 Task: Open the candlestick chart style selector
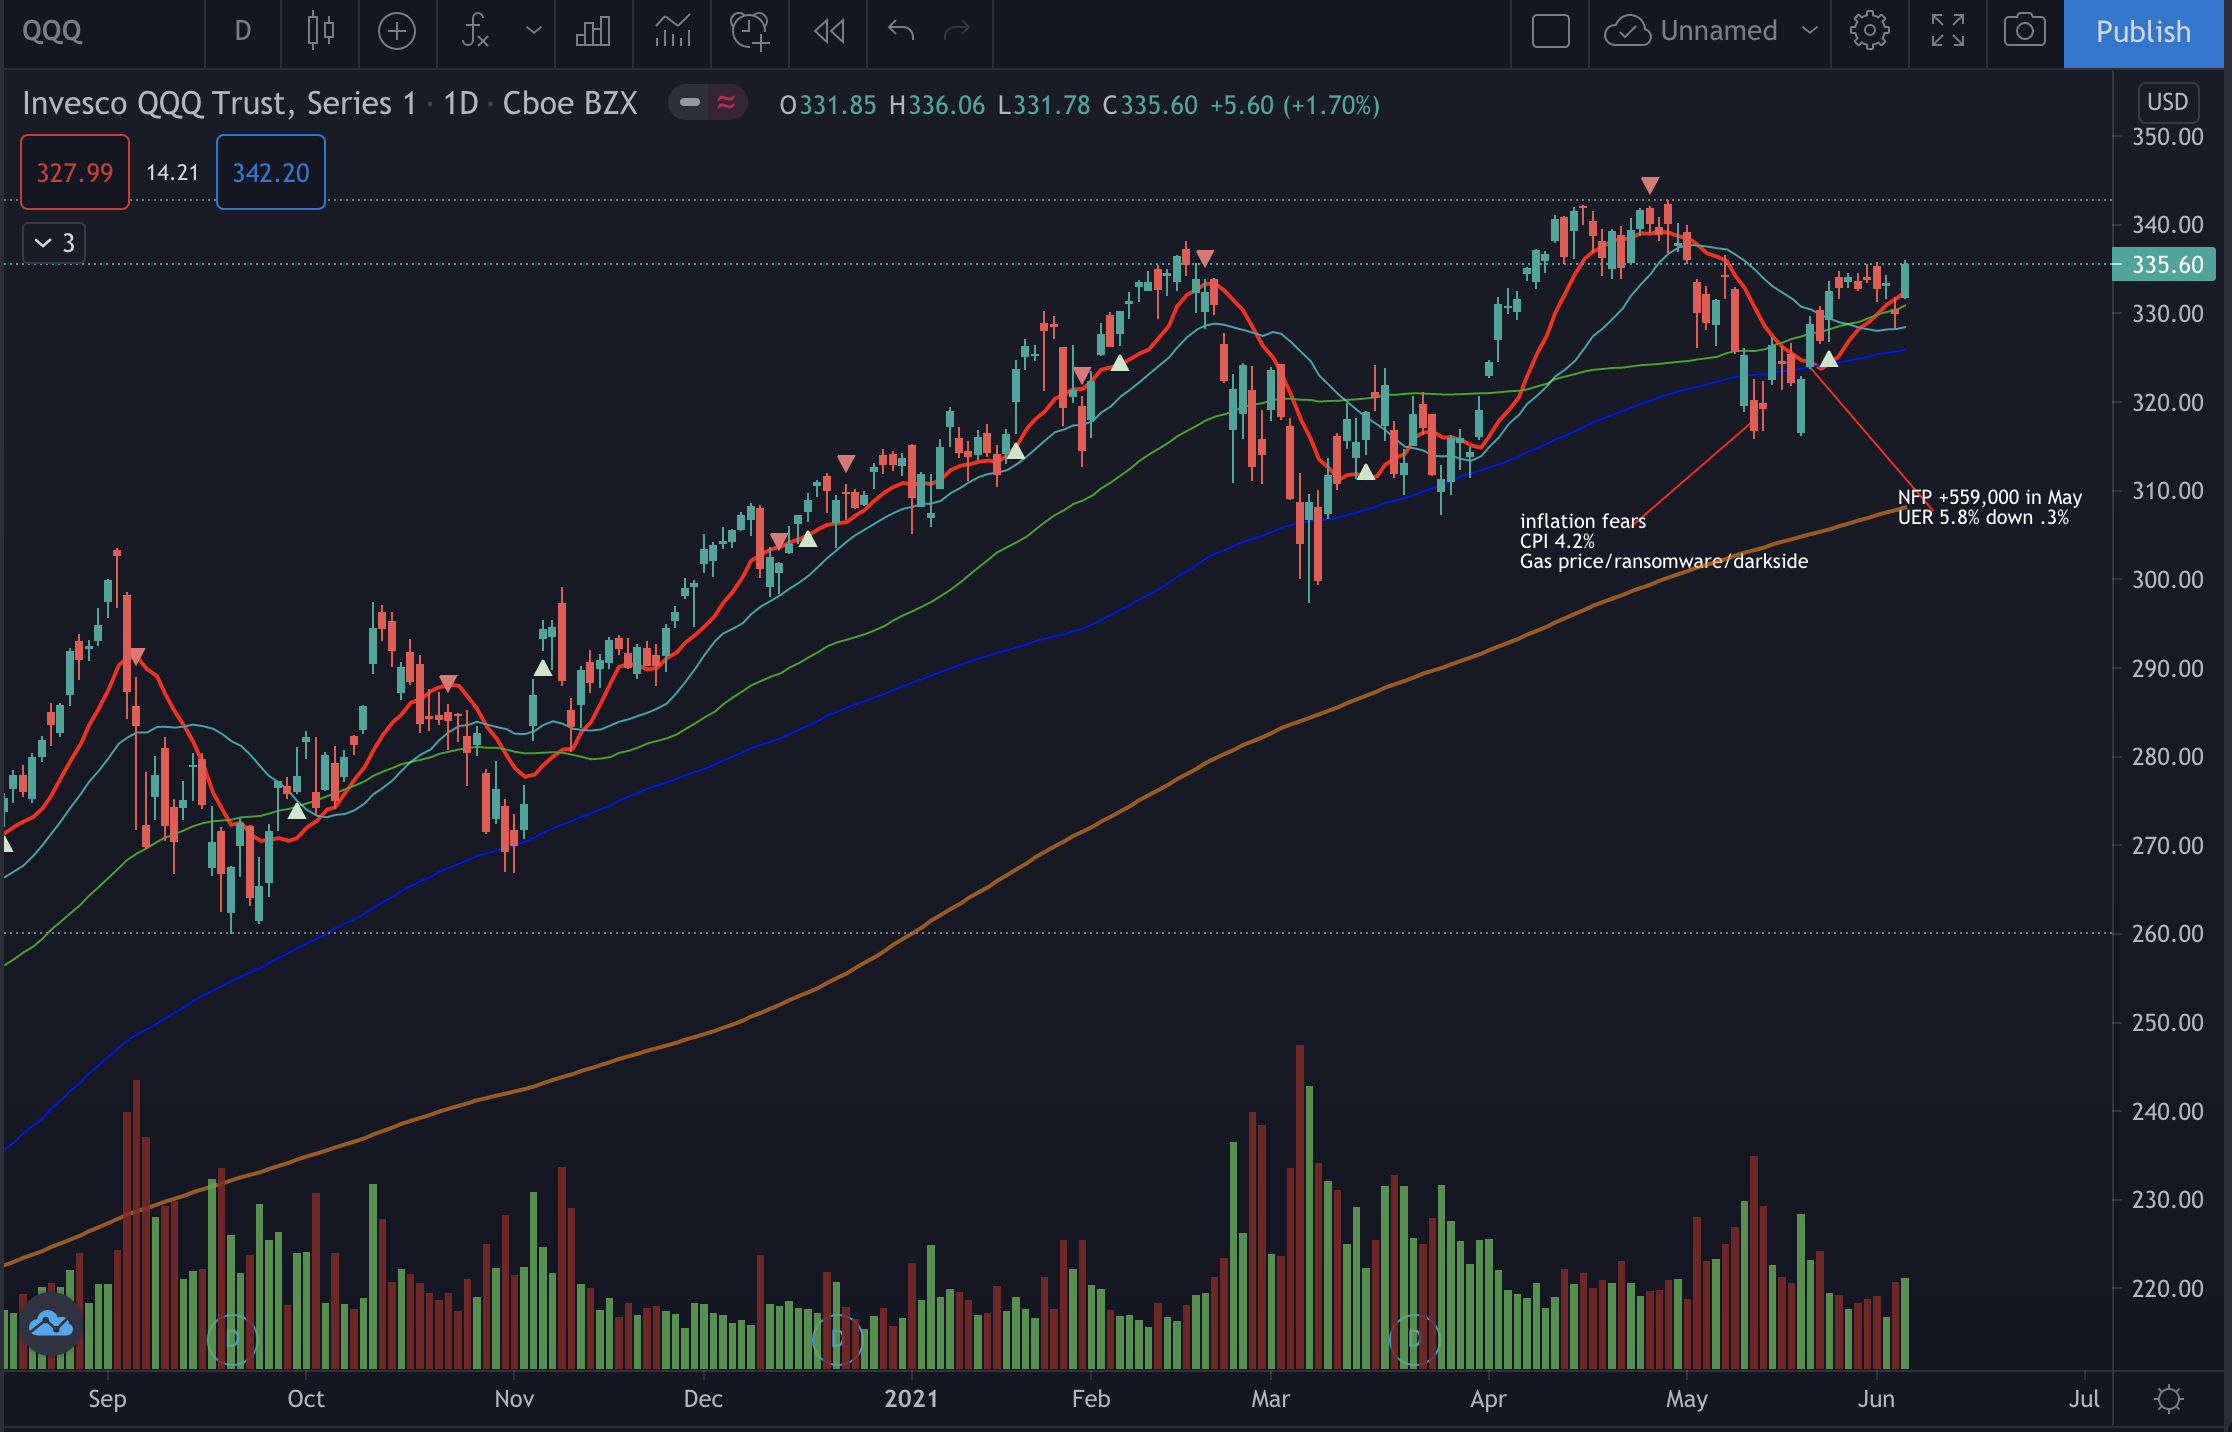coord(320,31)
